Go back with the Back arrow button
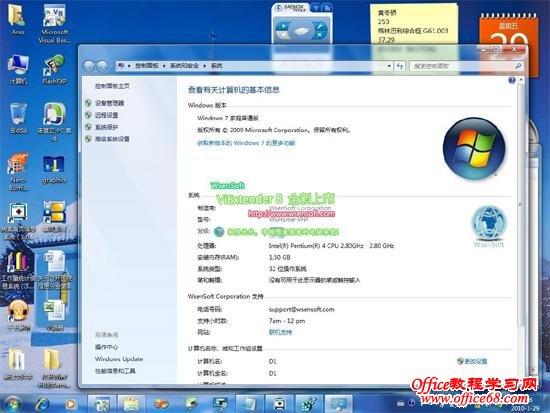The height and width of the screenshot is (413, 550). [89, 66]
